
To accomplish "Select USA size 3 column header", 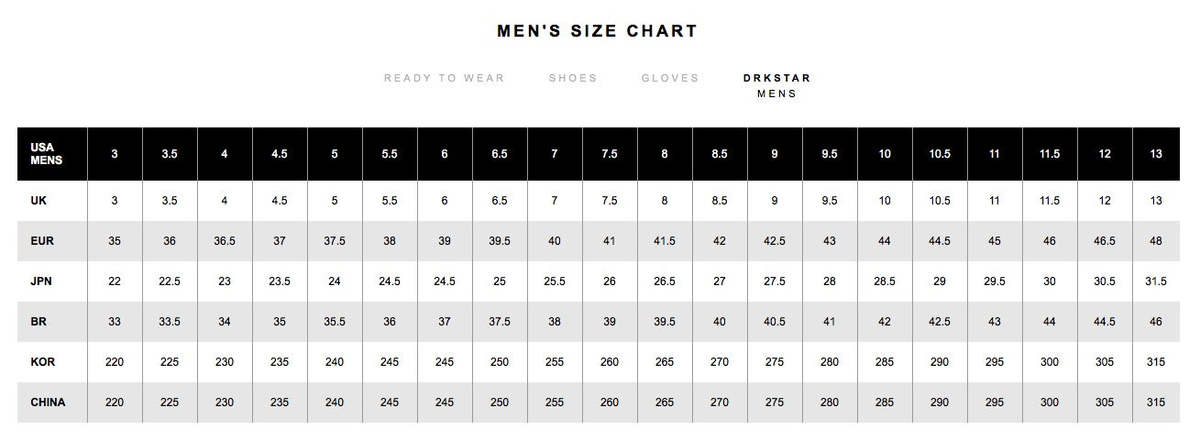I will point(115,153).
